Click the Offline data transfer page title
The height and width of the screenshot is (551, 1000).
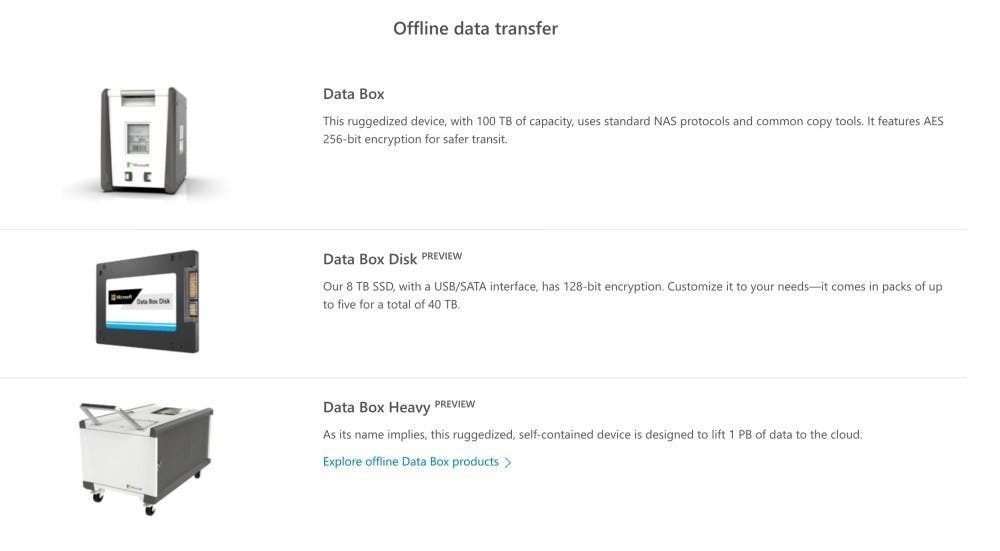(x=475, y=28)
